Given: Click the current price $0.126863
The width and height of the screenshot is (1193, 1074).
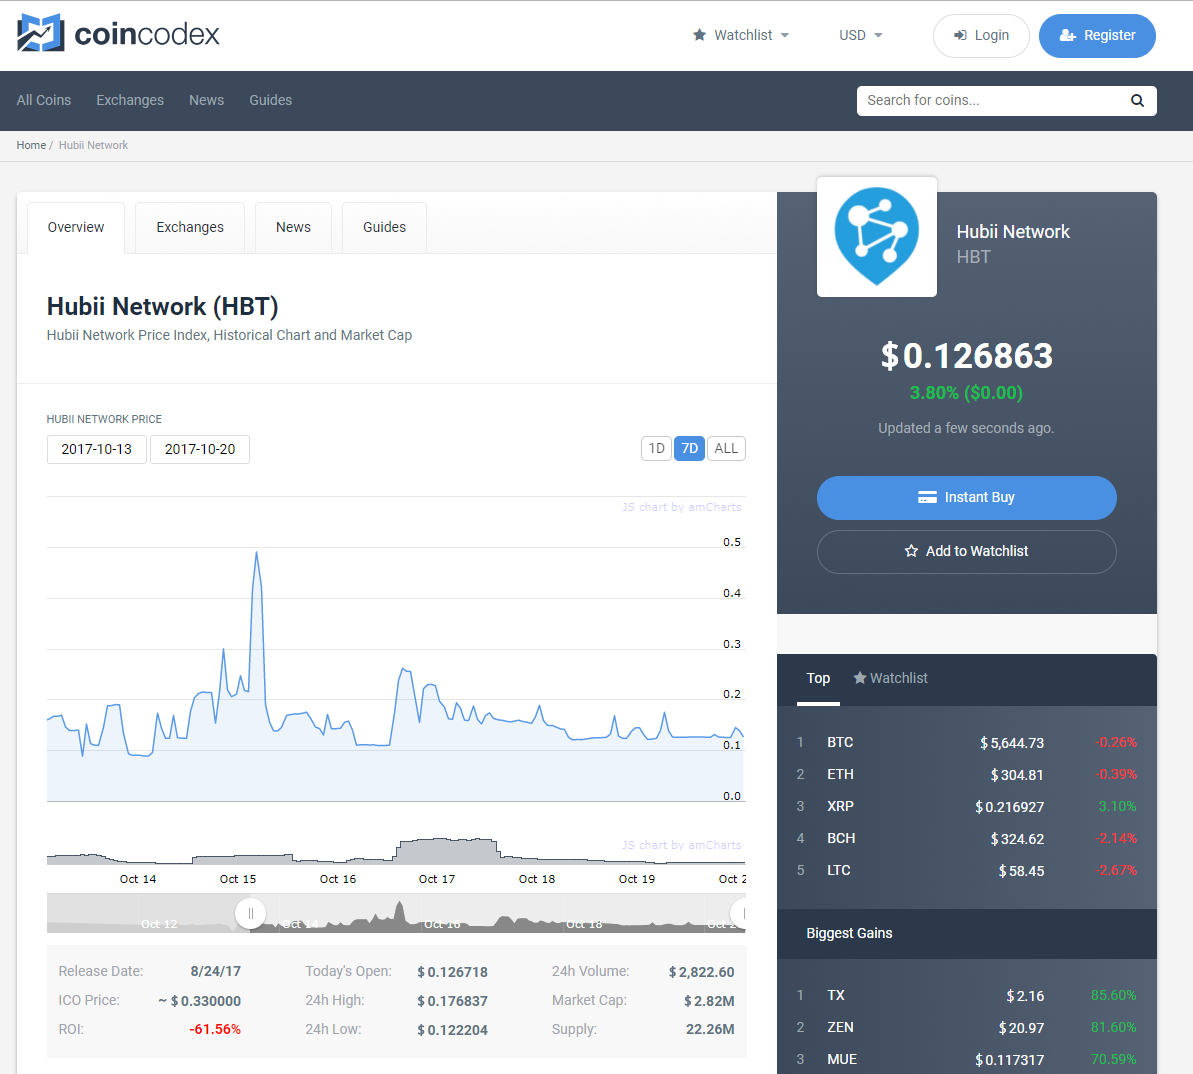Looking at the screenshot, I should click(x=966, y=356).
